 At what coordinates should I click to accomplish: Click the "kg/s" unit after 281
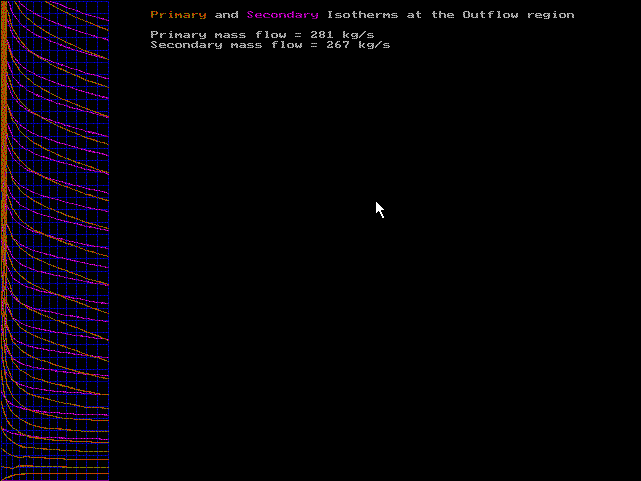358,35
